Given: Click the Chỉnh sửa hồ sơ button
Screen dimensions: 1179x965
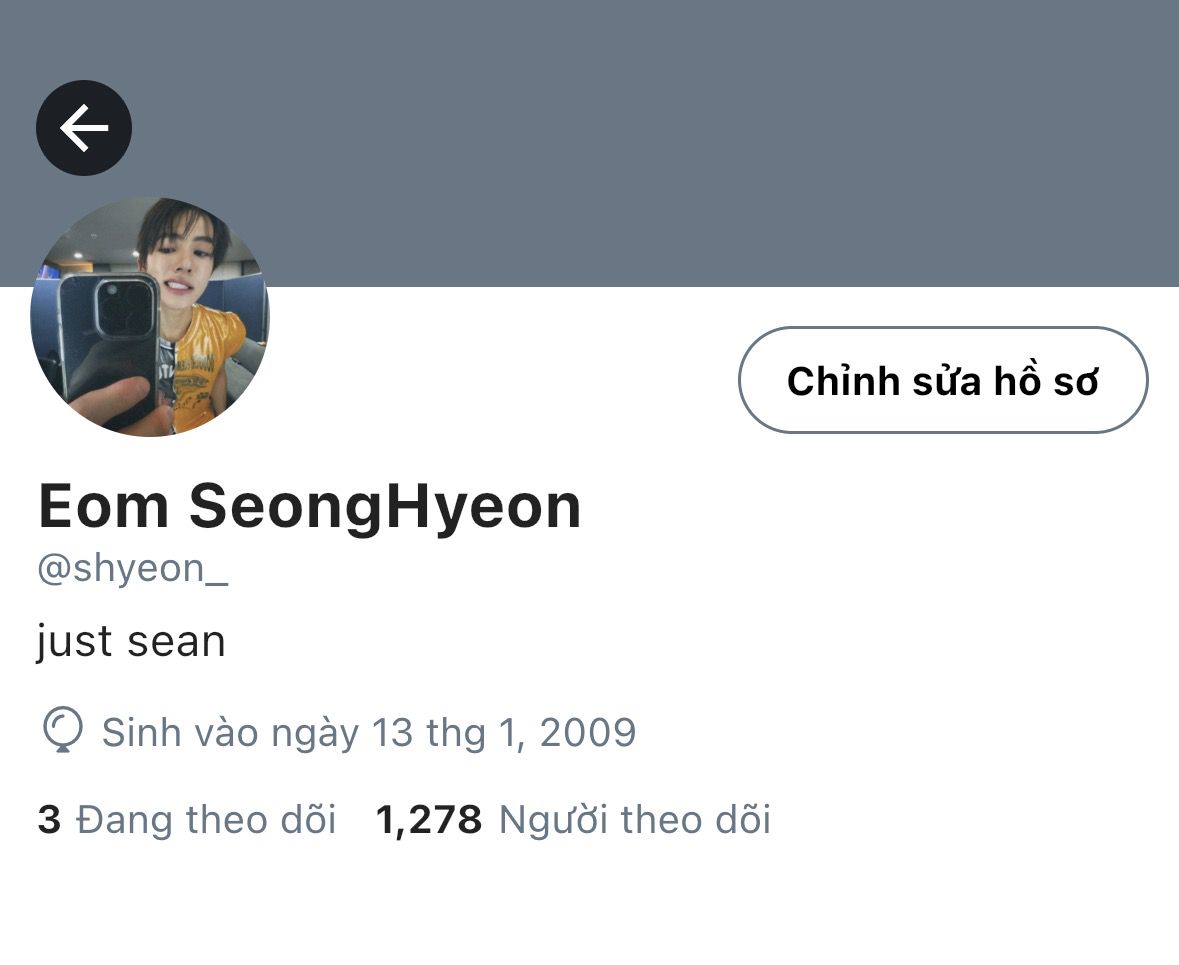Looking at the screenshot, I should (943, 380).
